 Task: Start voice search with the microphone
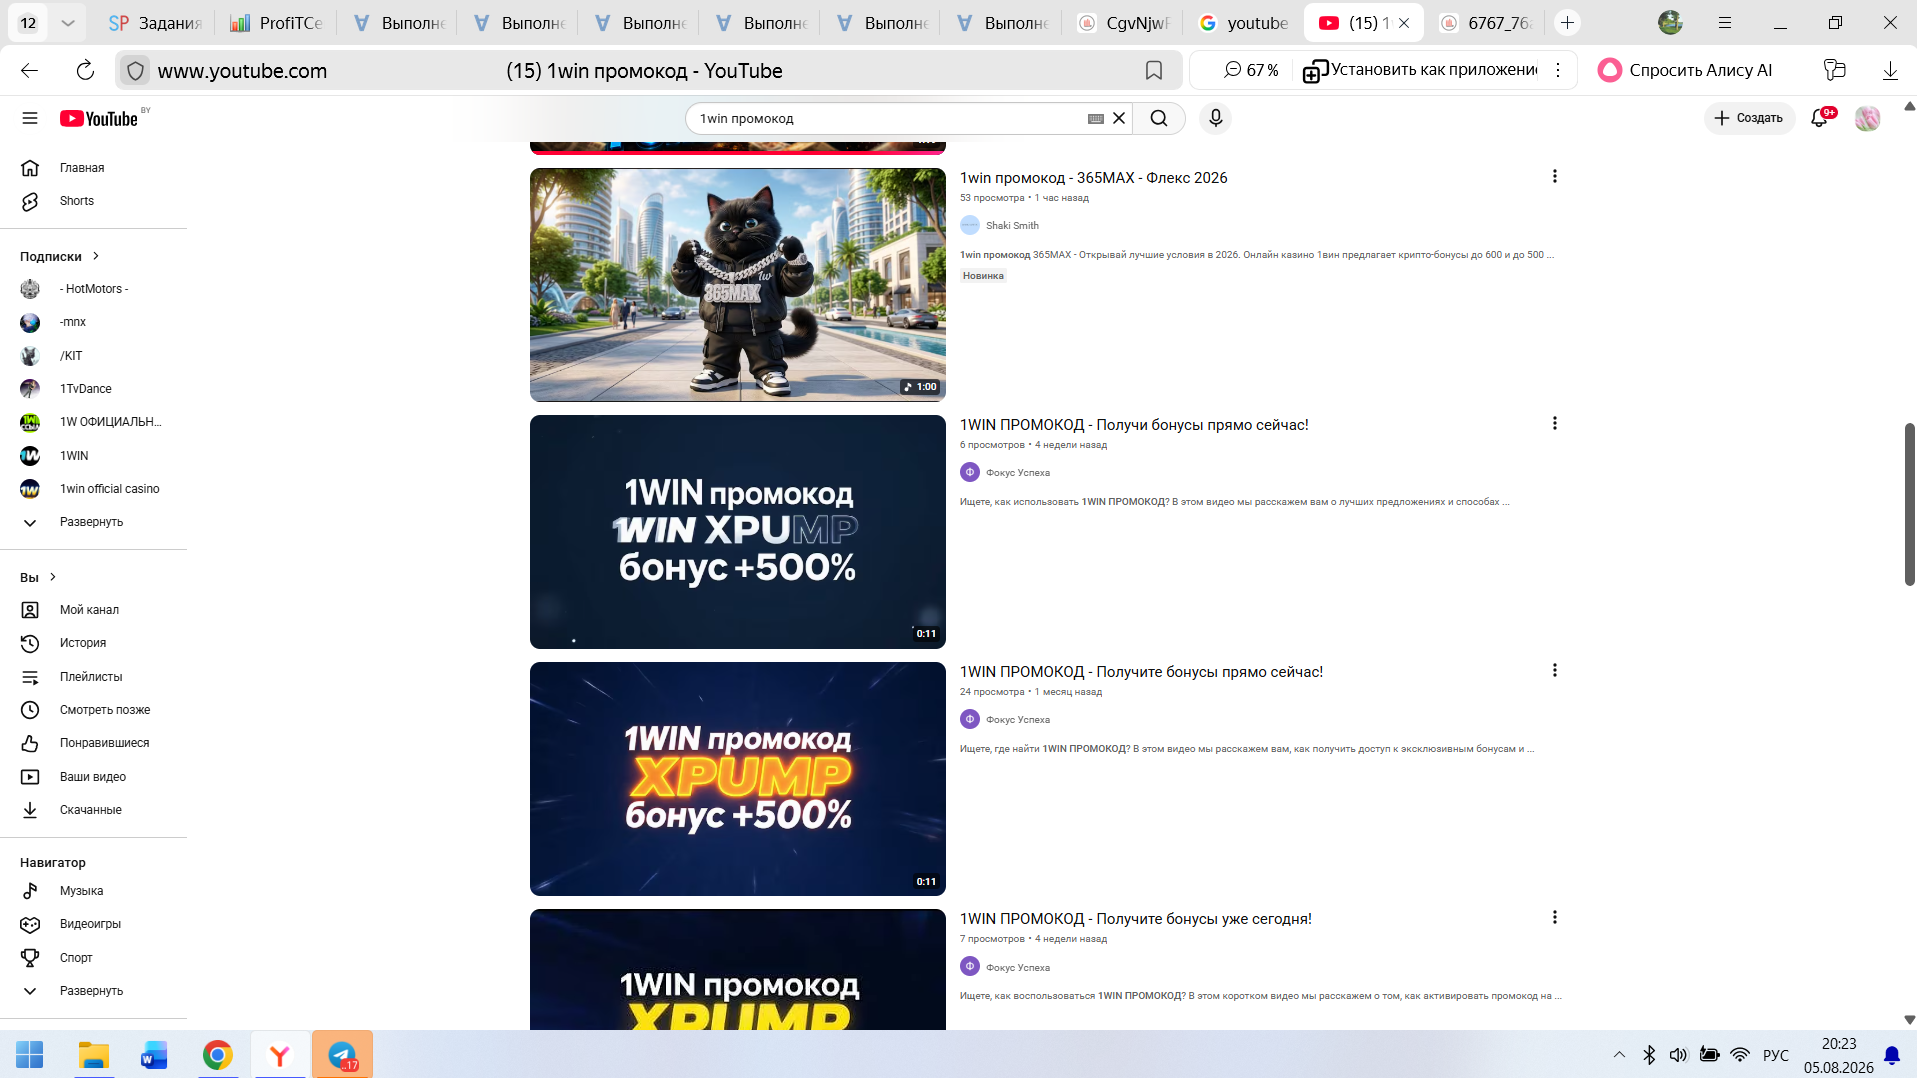click(x=1215, y=118)
